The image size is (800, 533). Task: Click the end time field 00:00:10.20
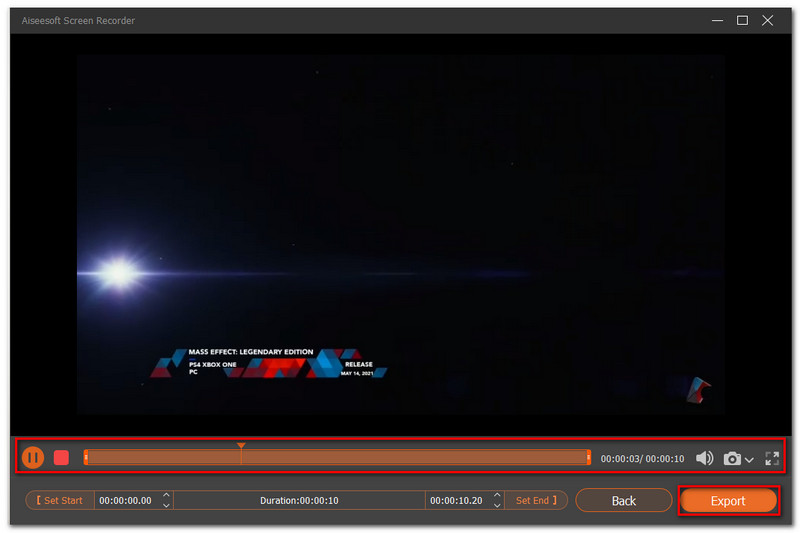coord(456,500)
